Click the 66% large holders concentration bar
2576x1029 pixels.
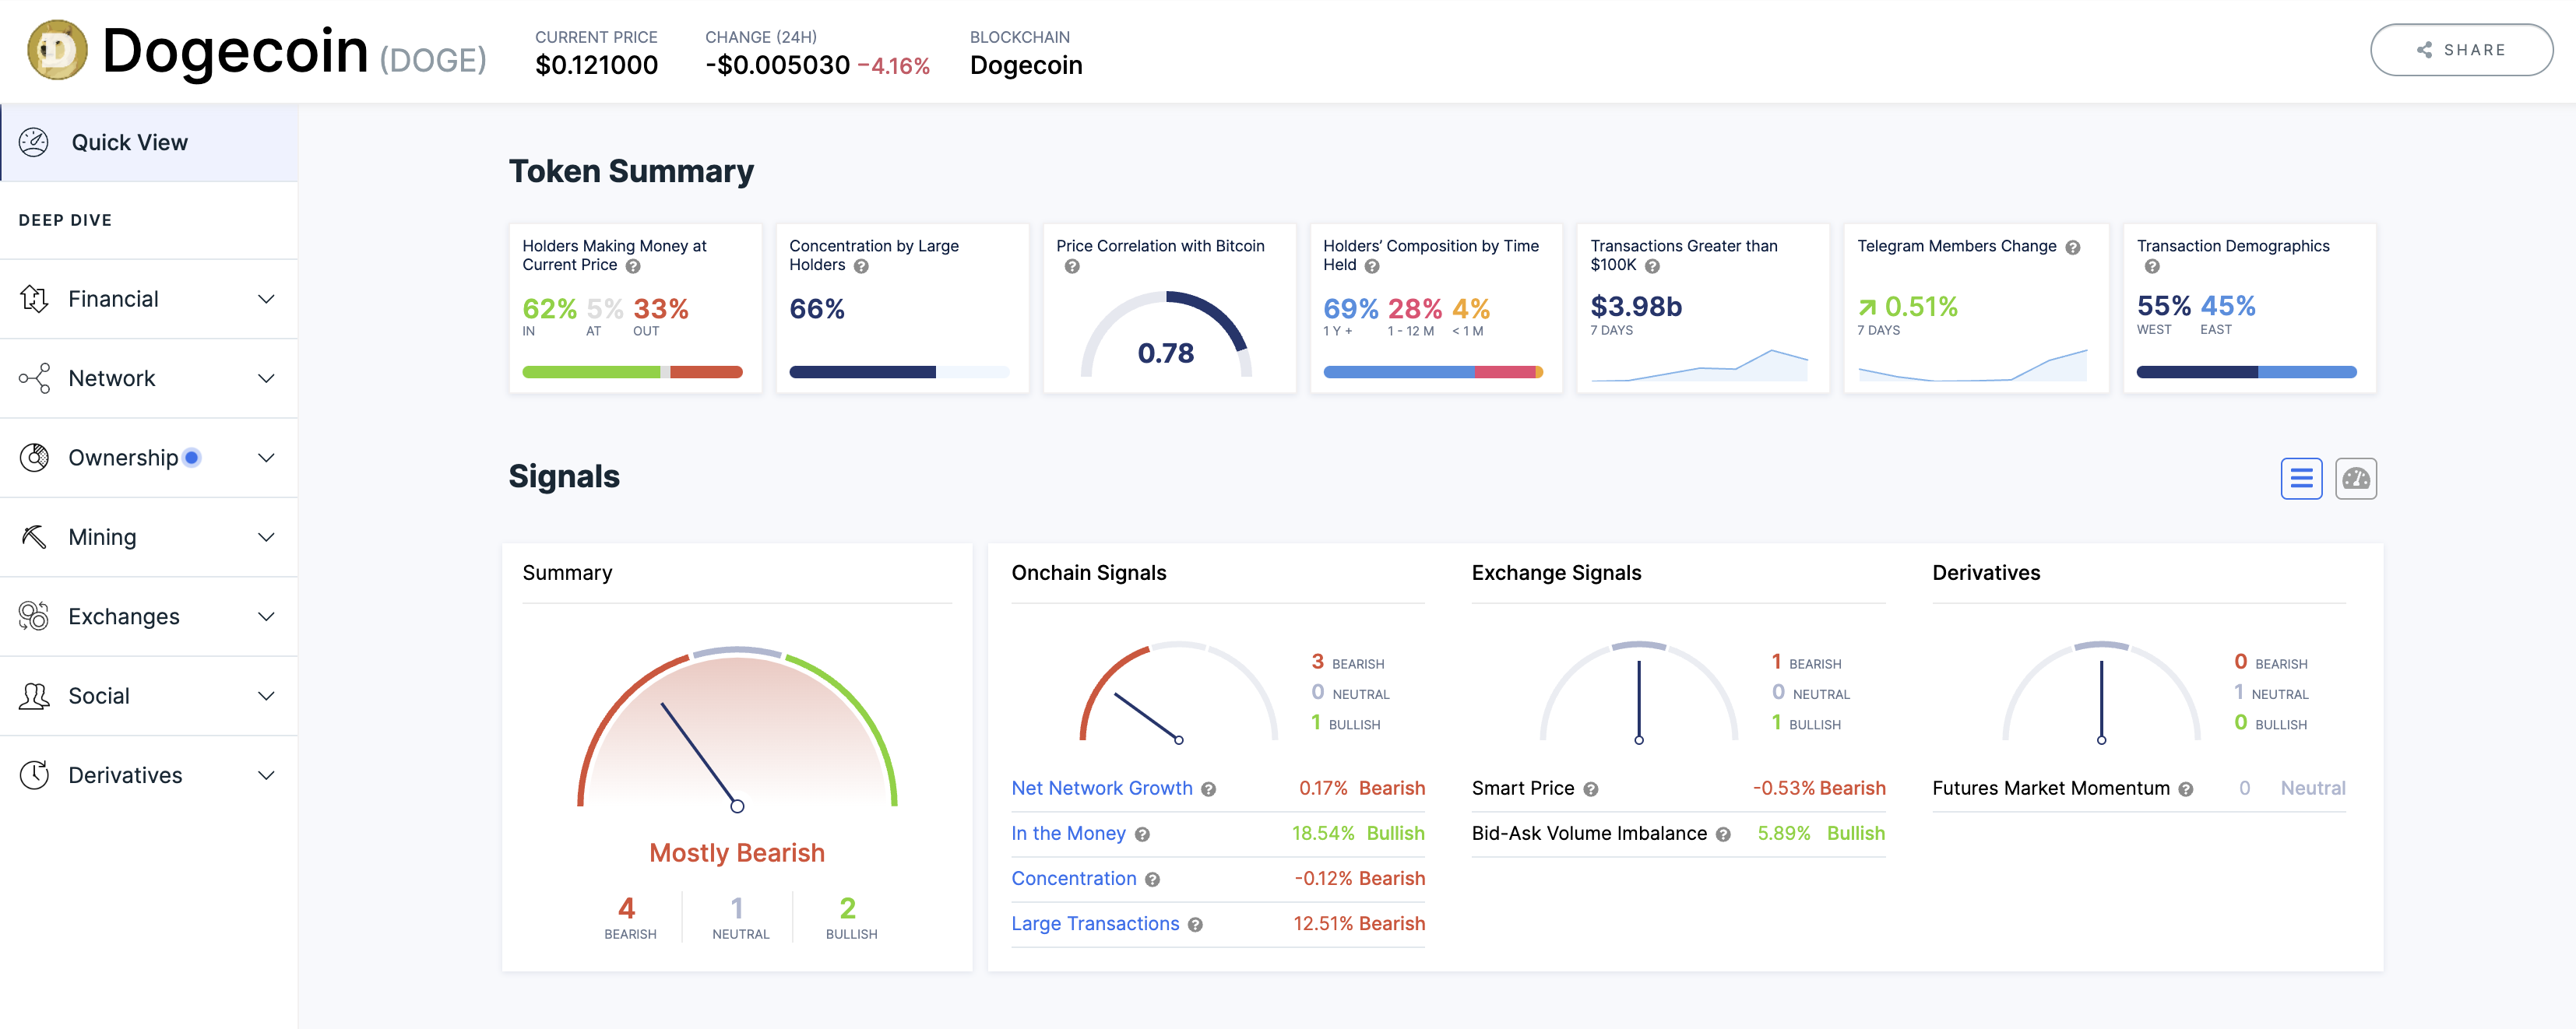coord(899,372)
